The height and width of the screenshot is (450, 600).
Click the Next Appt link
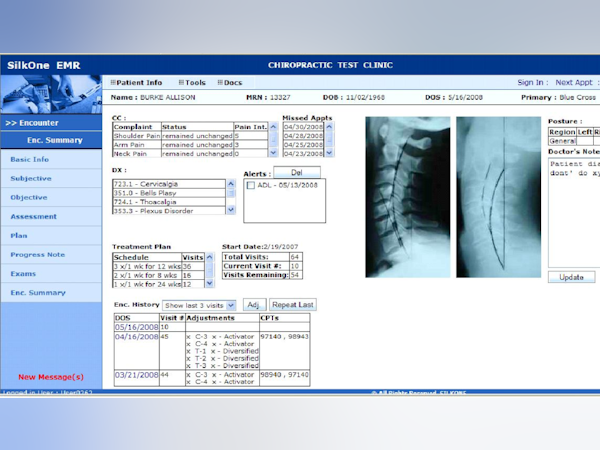tap(574, 82)
